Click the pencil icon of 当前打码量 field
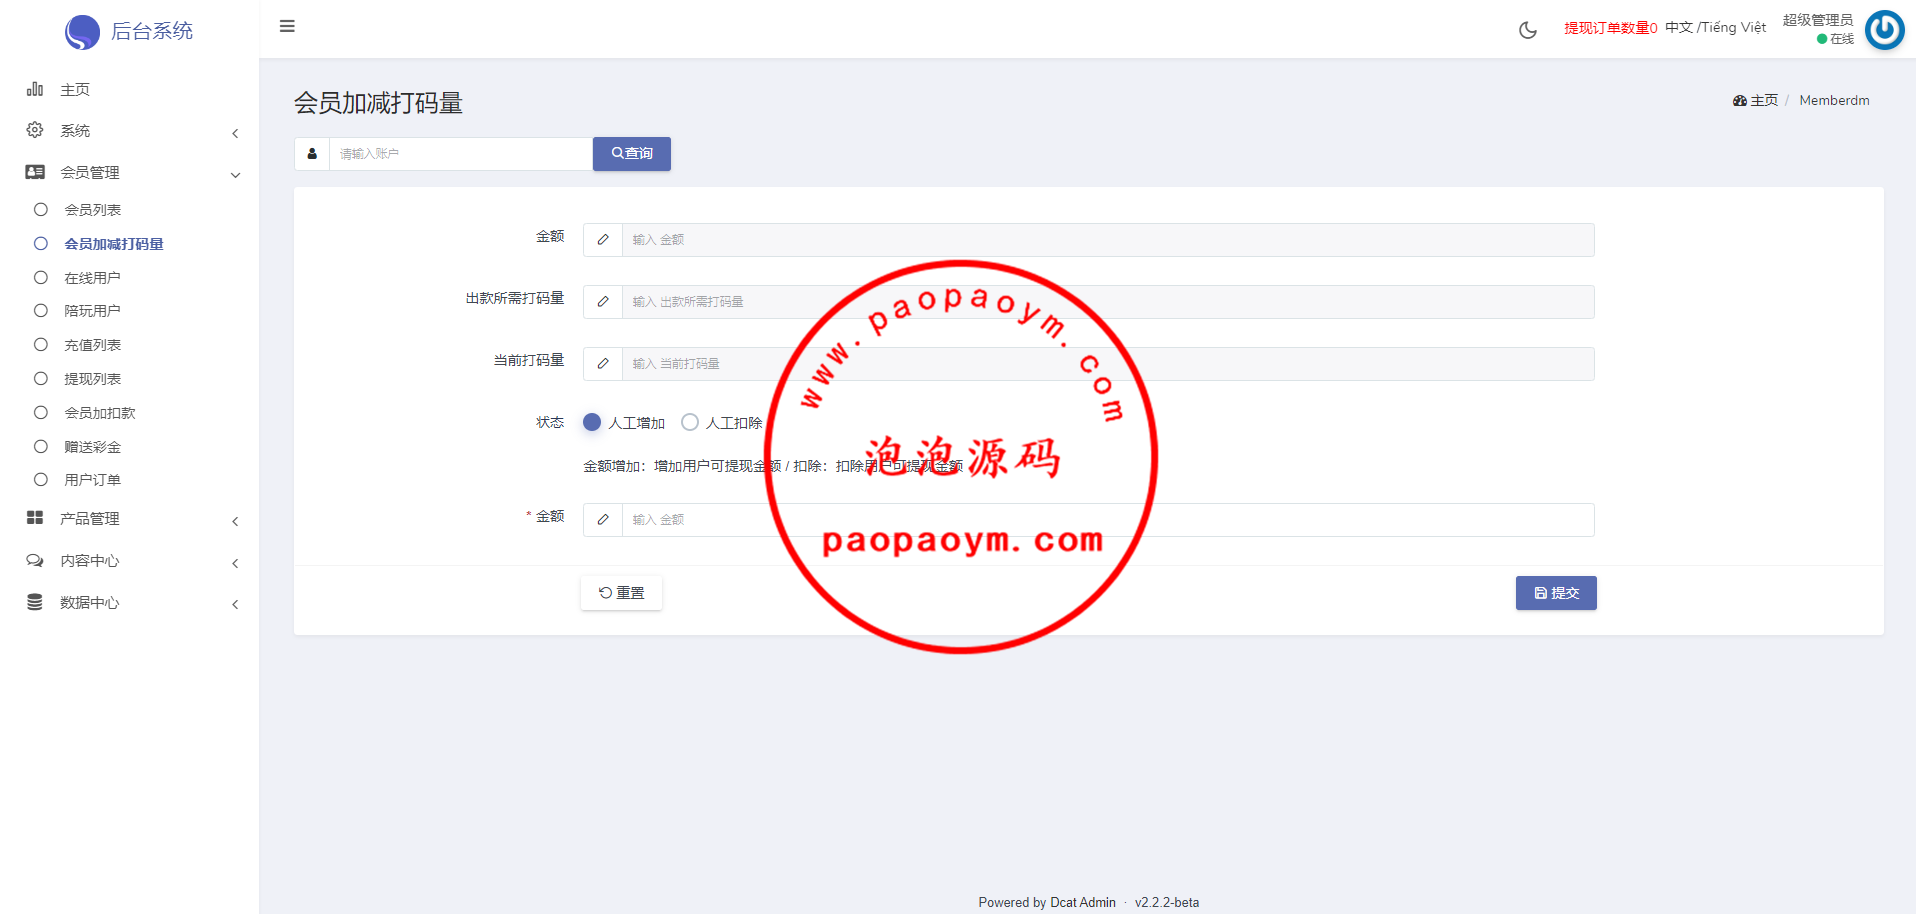 pos(603,364)
